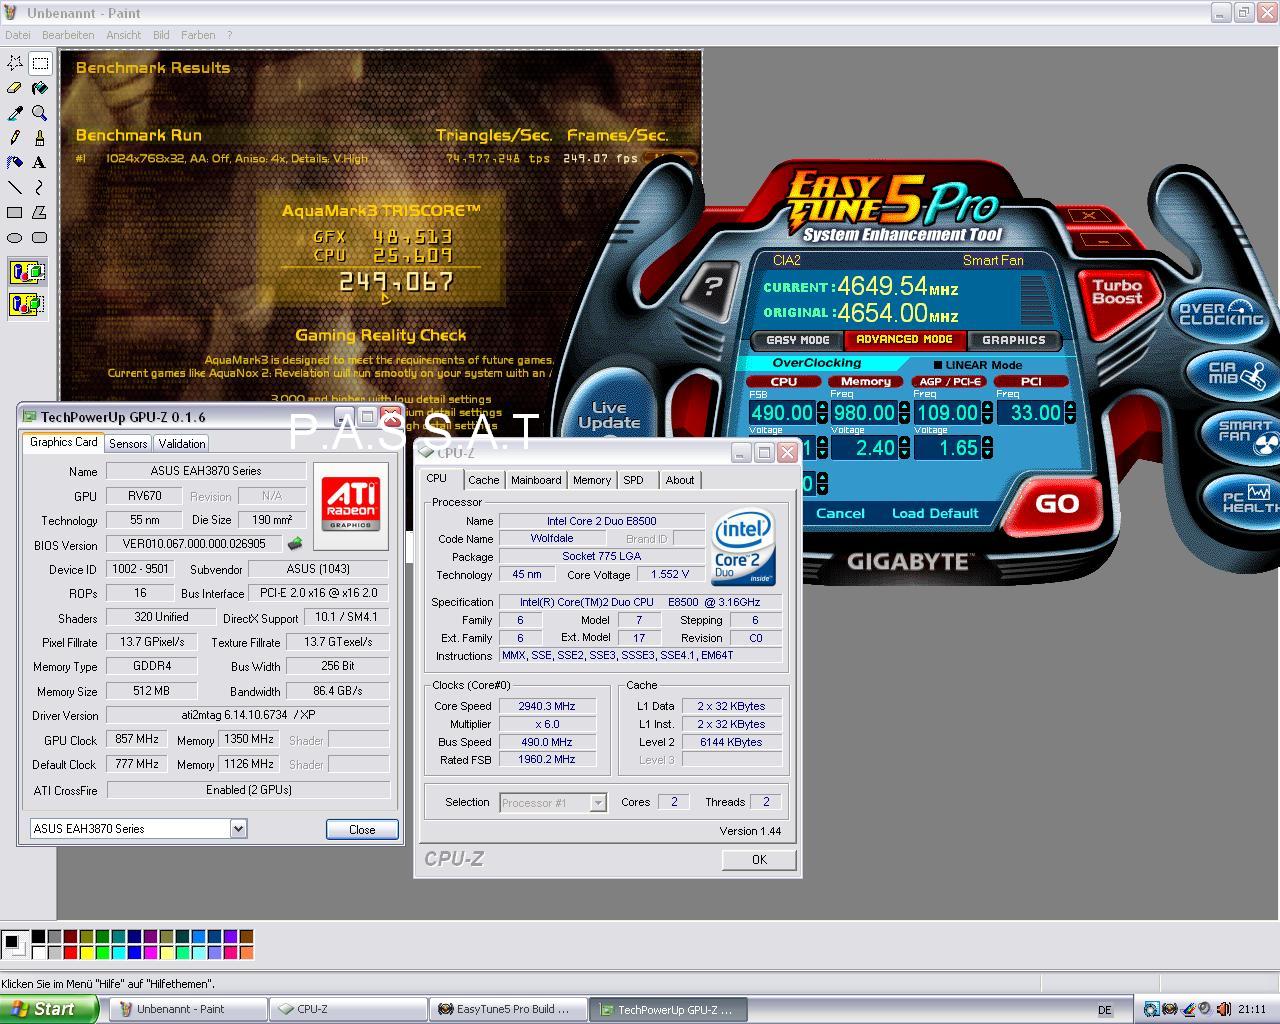The width and height of the screenshot is (1280, 1024).
Task: Click OK in the CPU-Z window
Action: pos(759,859)
